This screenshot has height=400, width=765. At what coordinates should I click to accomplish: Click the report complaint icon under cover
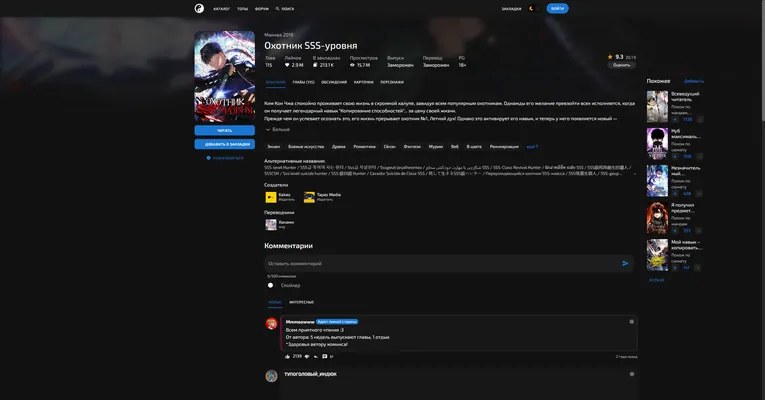pos(208,158)
